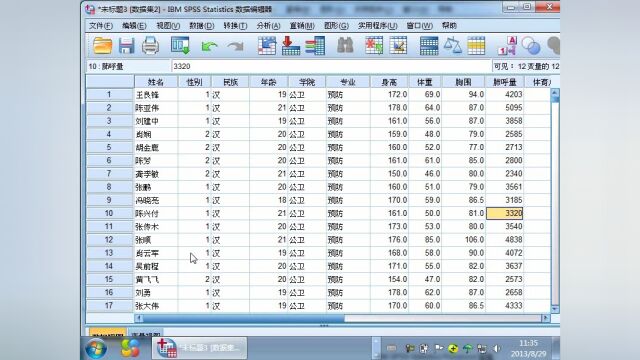Click the horizontal scrollbar thumb
This screenshot has width=640, height=360.
click(244, 318)
